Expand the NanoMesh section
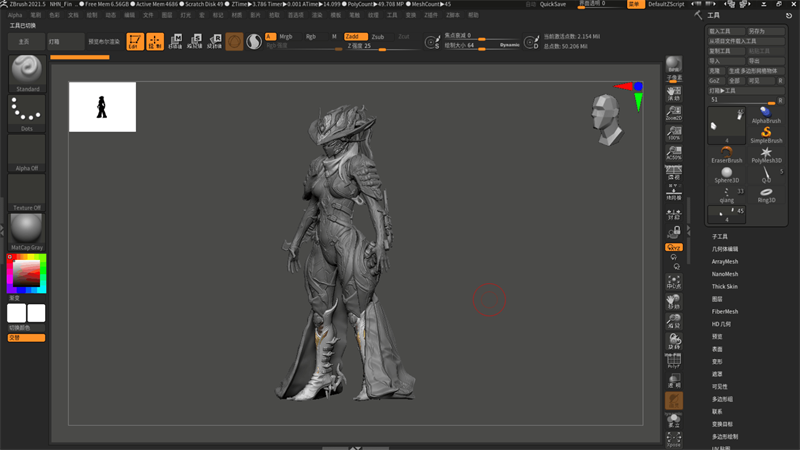The height and width of the screenshot is (450, 800). [x=725, y=274]
